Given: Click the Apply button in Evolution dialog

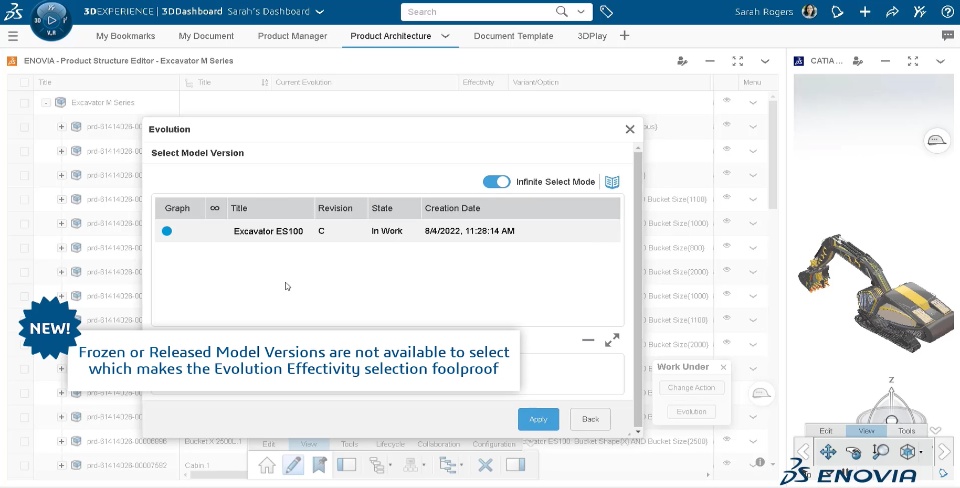Looking at the screenshot, I should [538, 419].
